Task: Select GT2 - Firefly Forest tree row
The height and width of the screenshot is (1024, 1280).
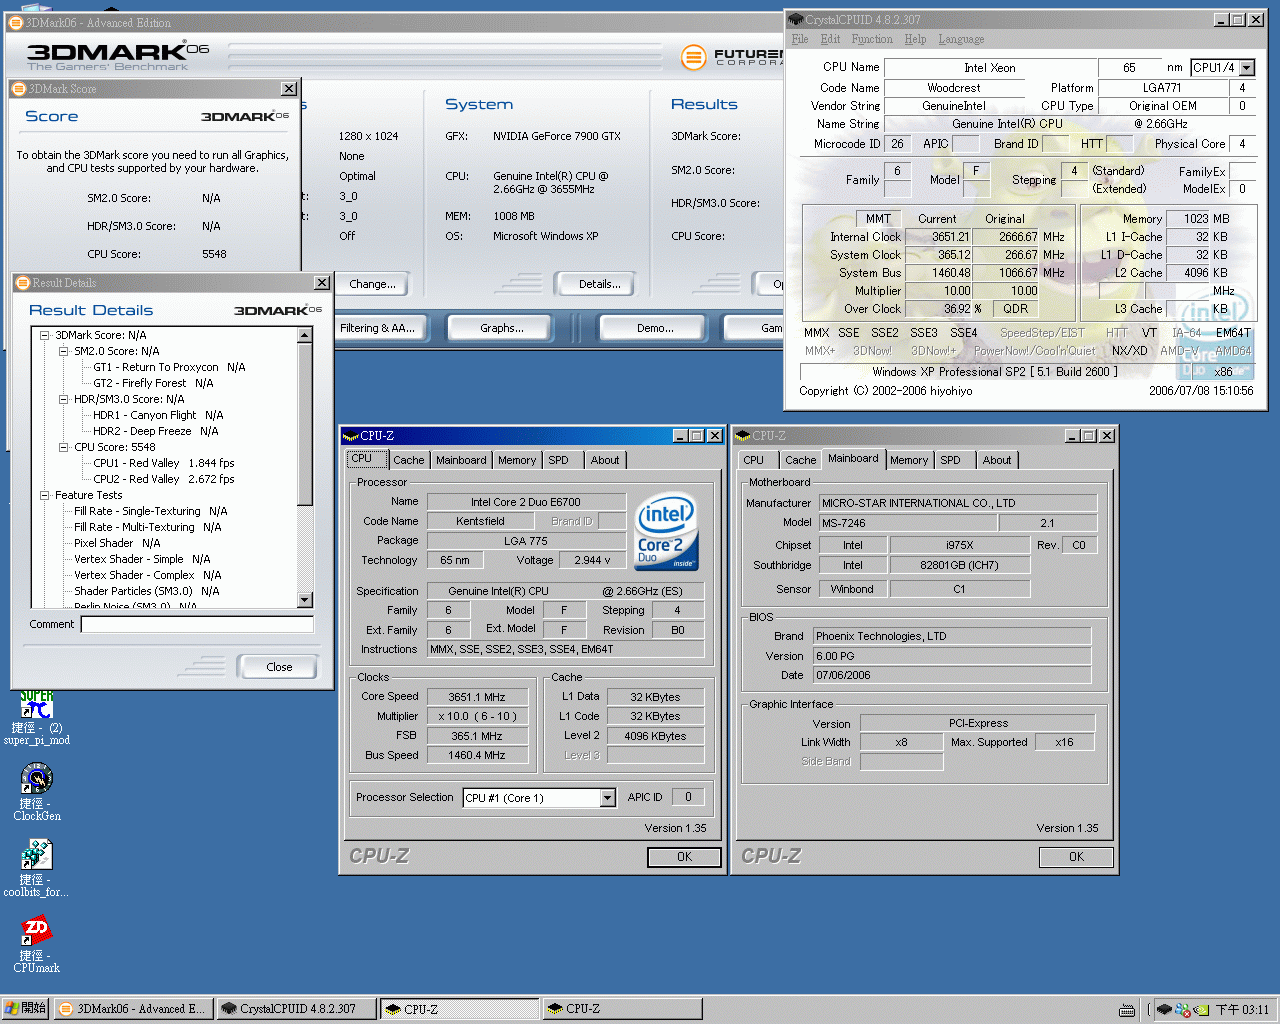Action: point(153,383)
